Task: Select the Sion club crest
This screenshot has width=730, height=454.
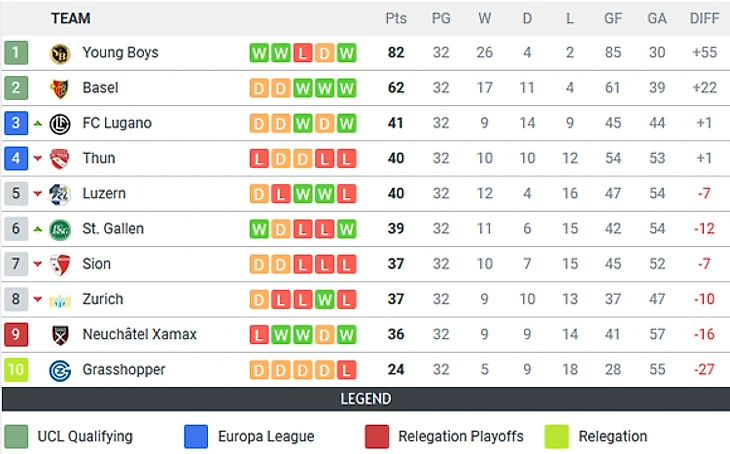Action: pyautogui.click(x=60, y=265)
